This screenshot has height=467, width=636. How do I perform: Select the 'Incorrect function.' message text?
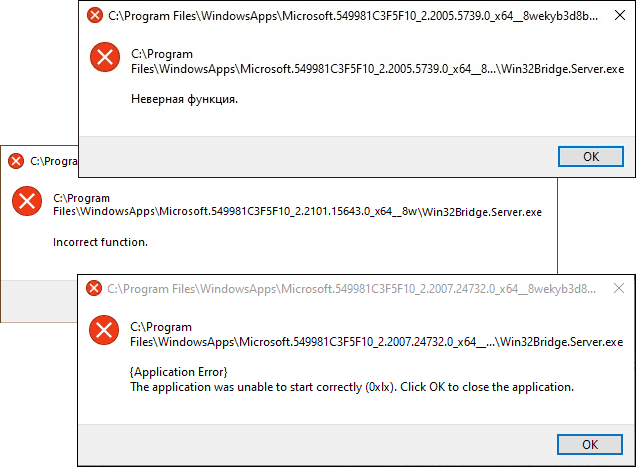(101, 242)
